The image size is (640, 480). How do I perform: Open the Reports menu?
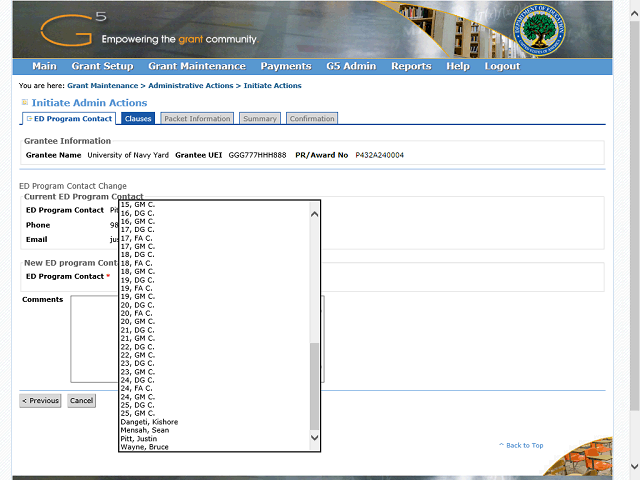(411, 66)
